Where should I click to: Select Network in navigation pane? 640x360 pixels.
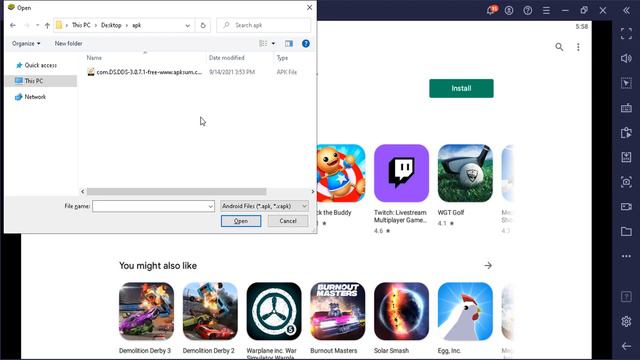pos(35,97)
